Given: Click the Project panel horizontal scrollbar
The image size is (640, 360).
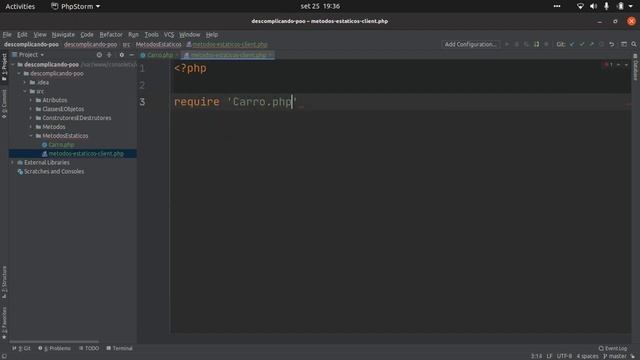Looking at the screenshot, I should click(x=54, y=341).
